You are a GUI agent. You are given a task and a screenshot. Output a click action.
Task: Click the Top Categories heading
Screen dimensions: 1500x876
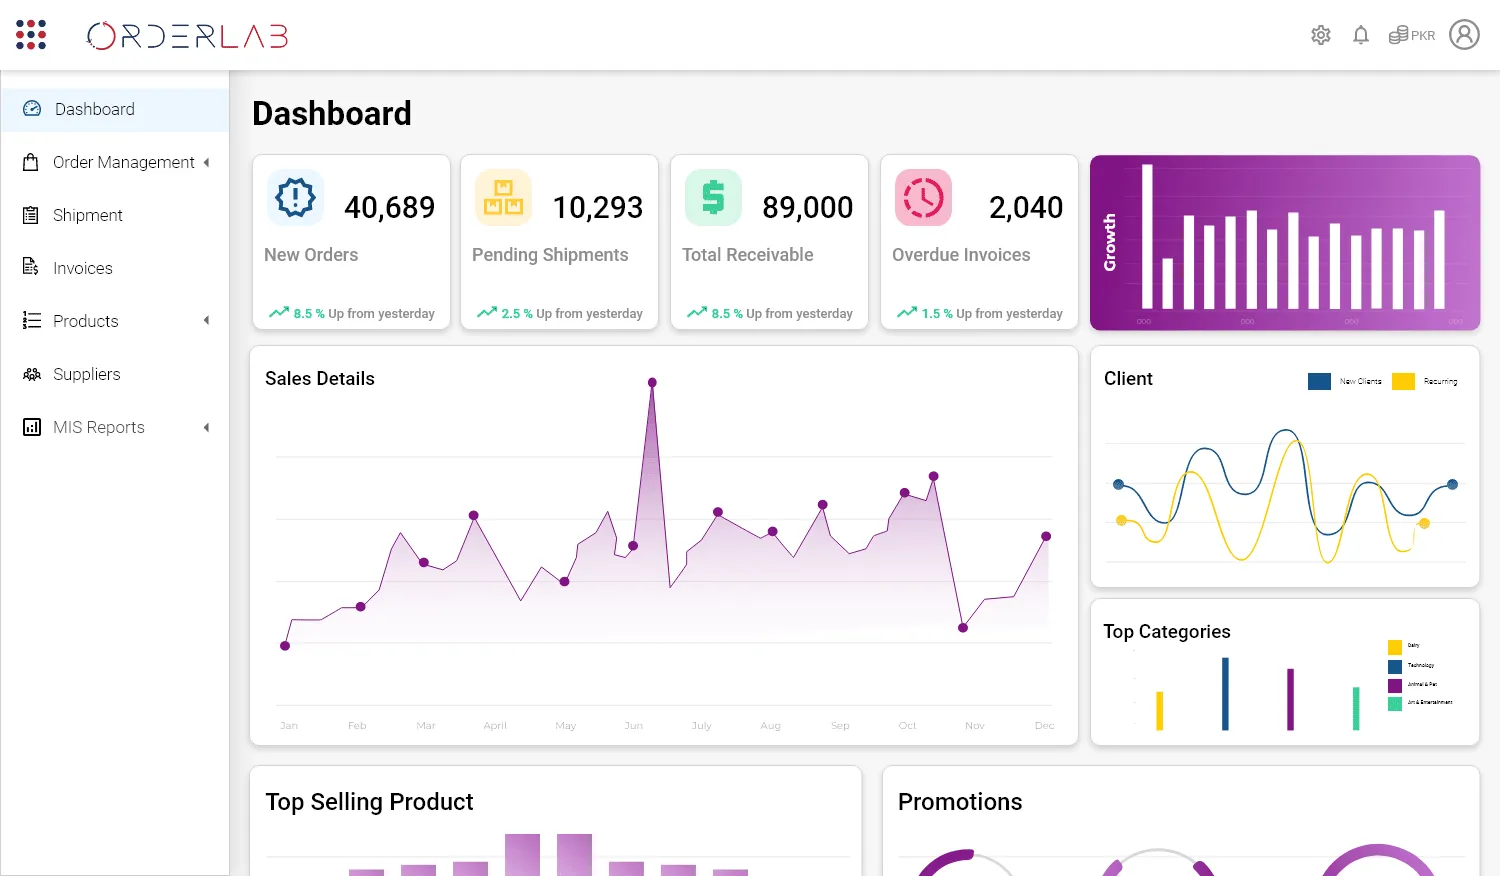(x=1167, y=631)
